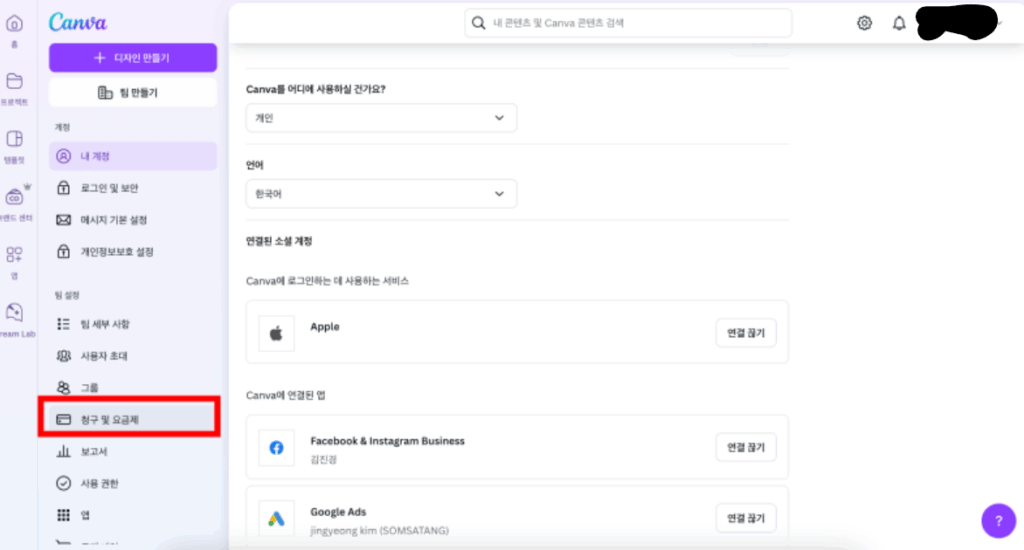Click the search field for Canva content

coord(628,23)
